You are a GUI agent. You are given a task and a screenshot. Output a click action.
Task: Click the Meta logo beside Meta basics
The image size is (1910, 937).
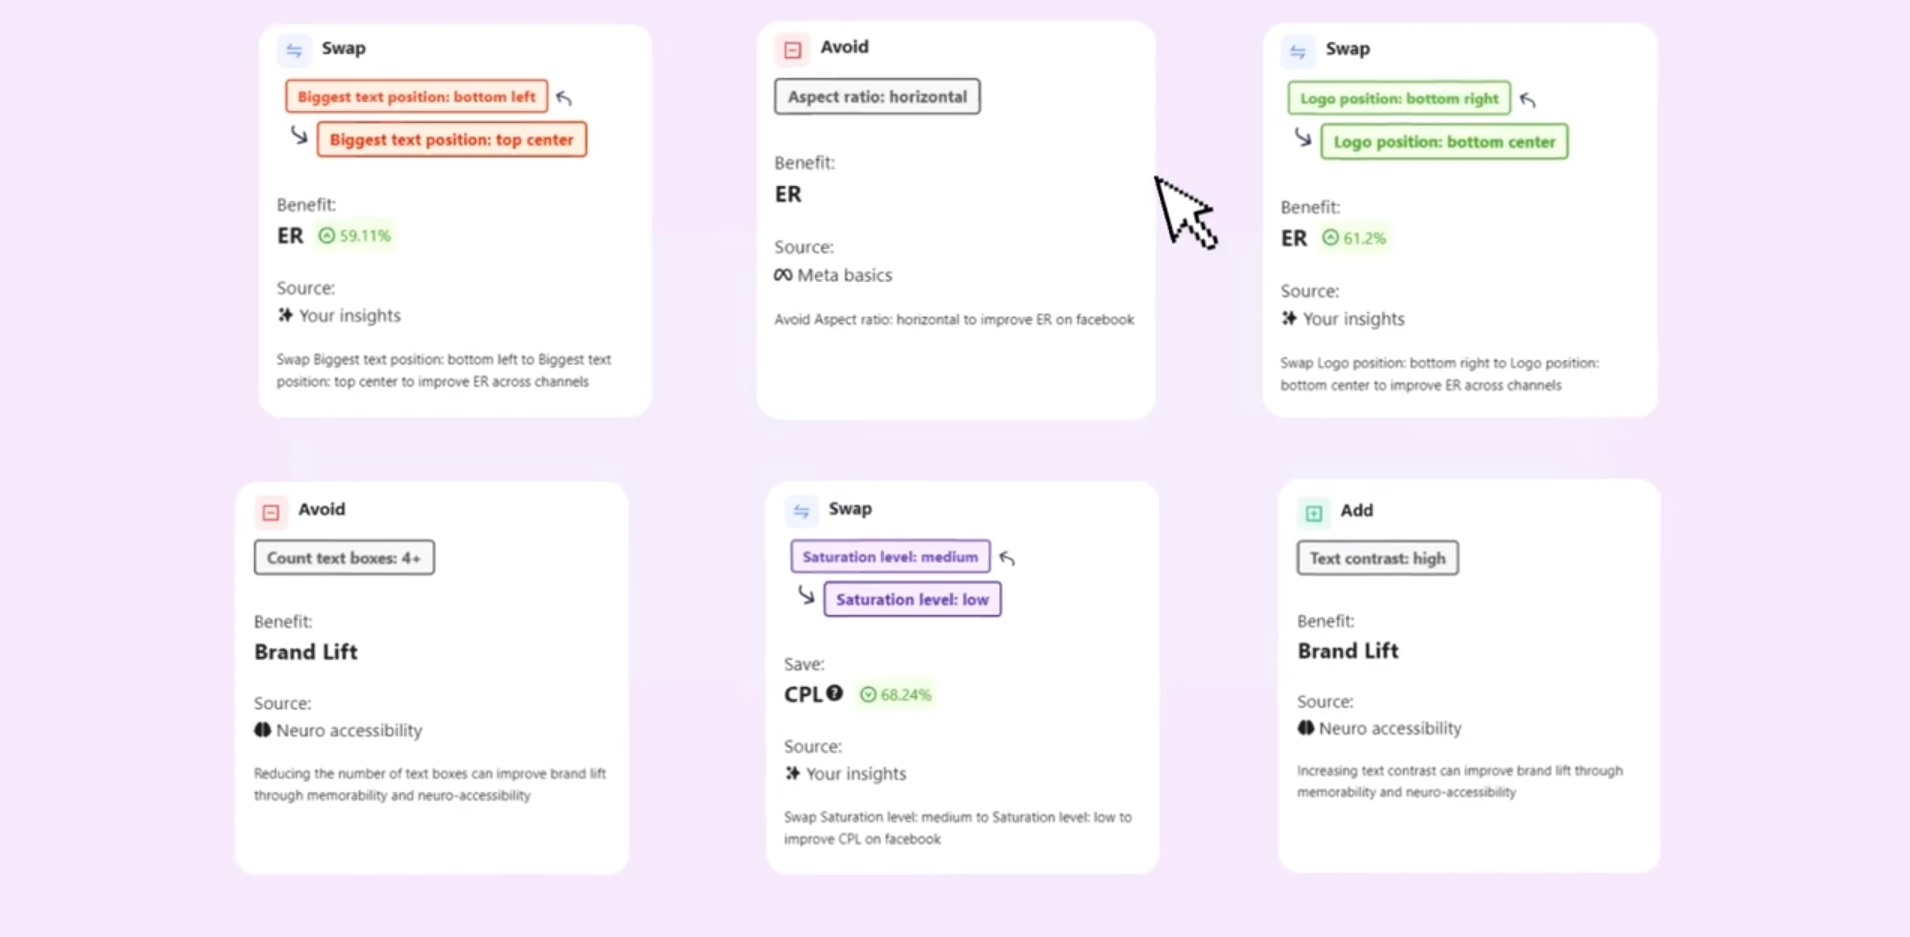pos(783,275)
